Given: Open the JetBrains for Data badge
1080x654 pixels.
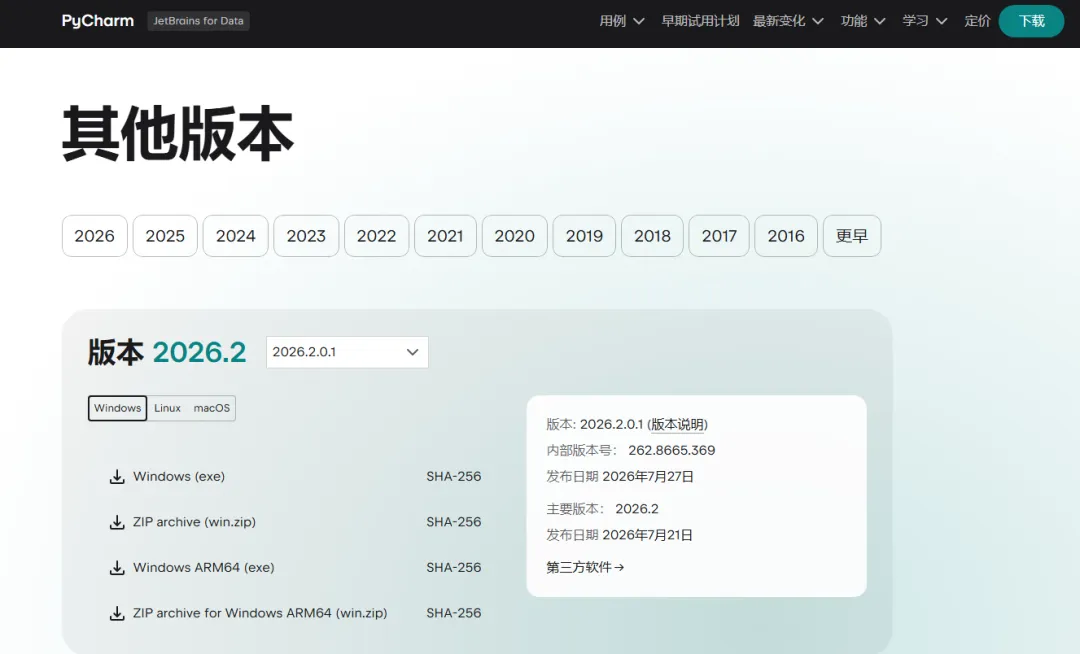Looking at the screenshot, I should pos(198,21).
